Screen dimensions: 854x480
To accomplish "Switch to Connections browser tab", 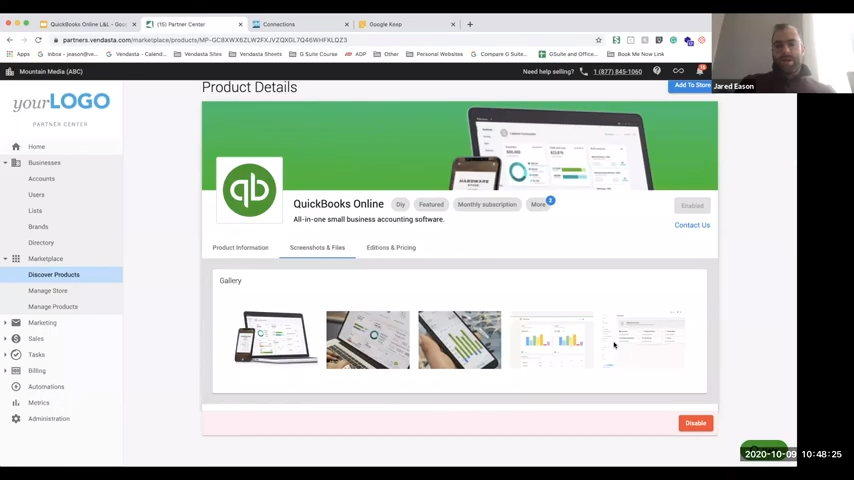I will (x=300, y=25).
